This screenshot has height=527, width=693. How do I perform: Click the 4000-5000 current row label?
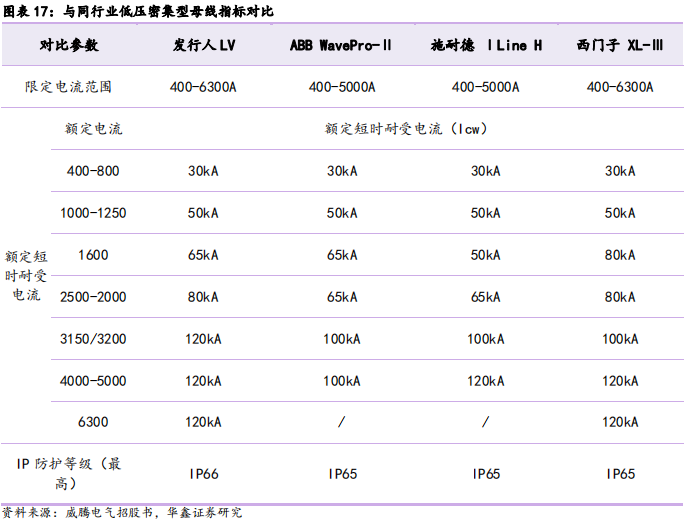(x=93, y=381)
